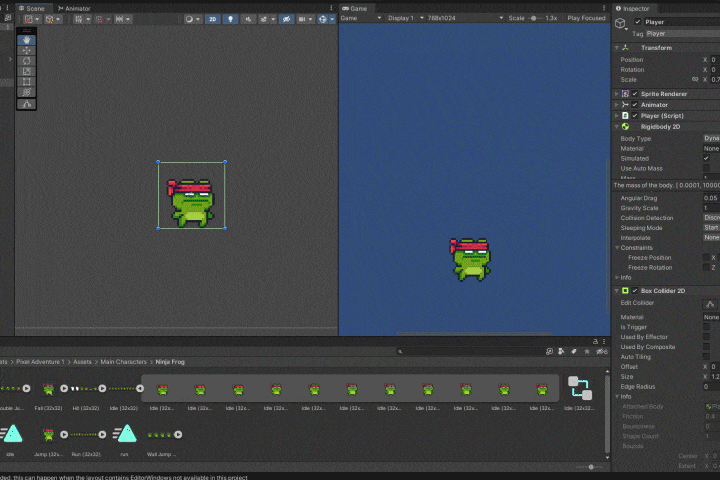Collapse the Transform component
720x480 pixels.
[617, 48]
